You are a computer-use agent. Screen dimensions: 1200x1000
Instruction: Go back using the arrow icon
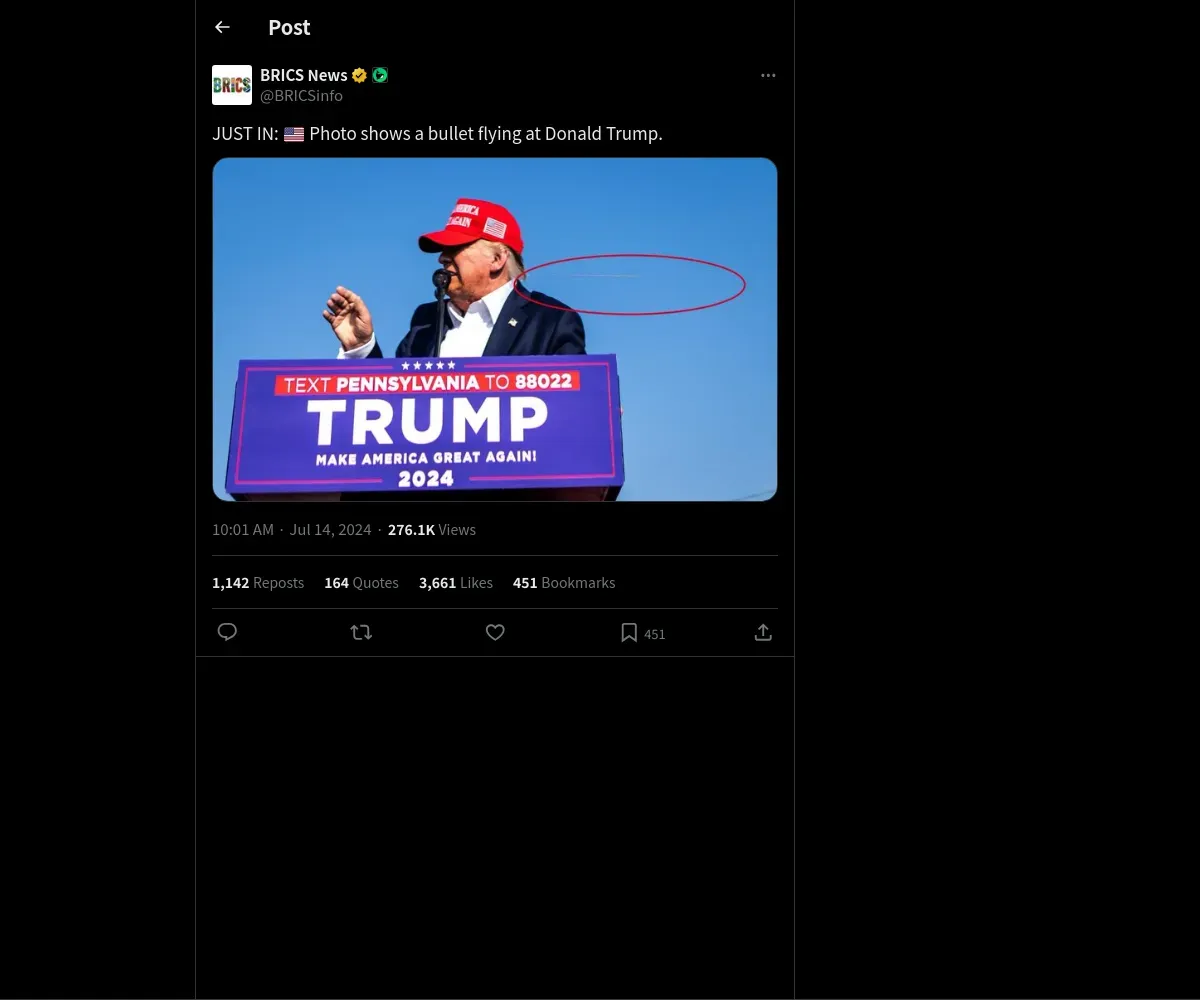pos(222,28)
